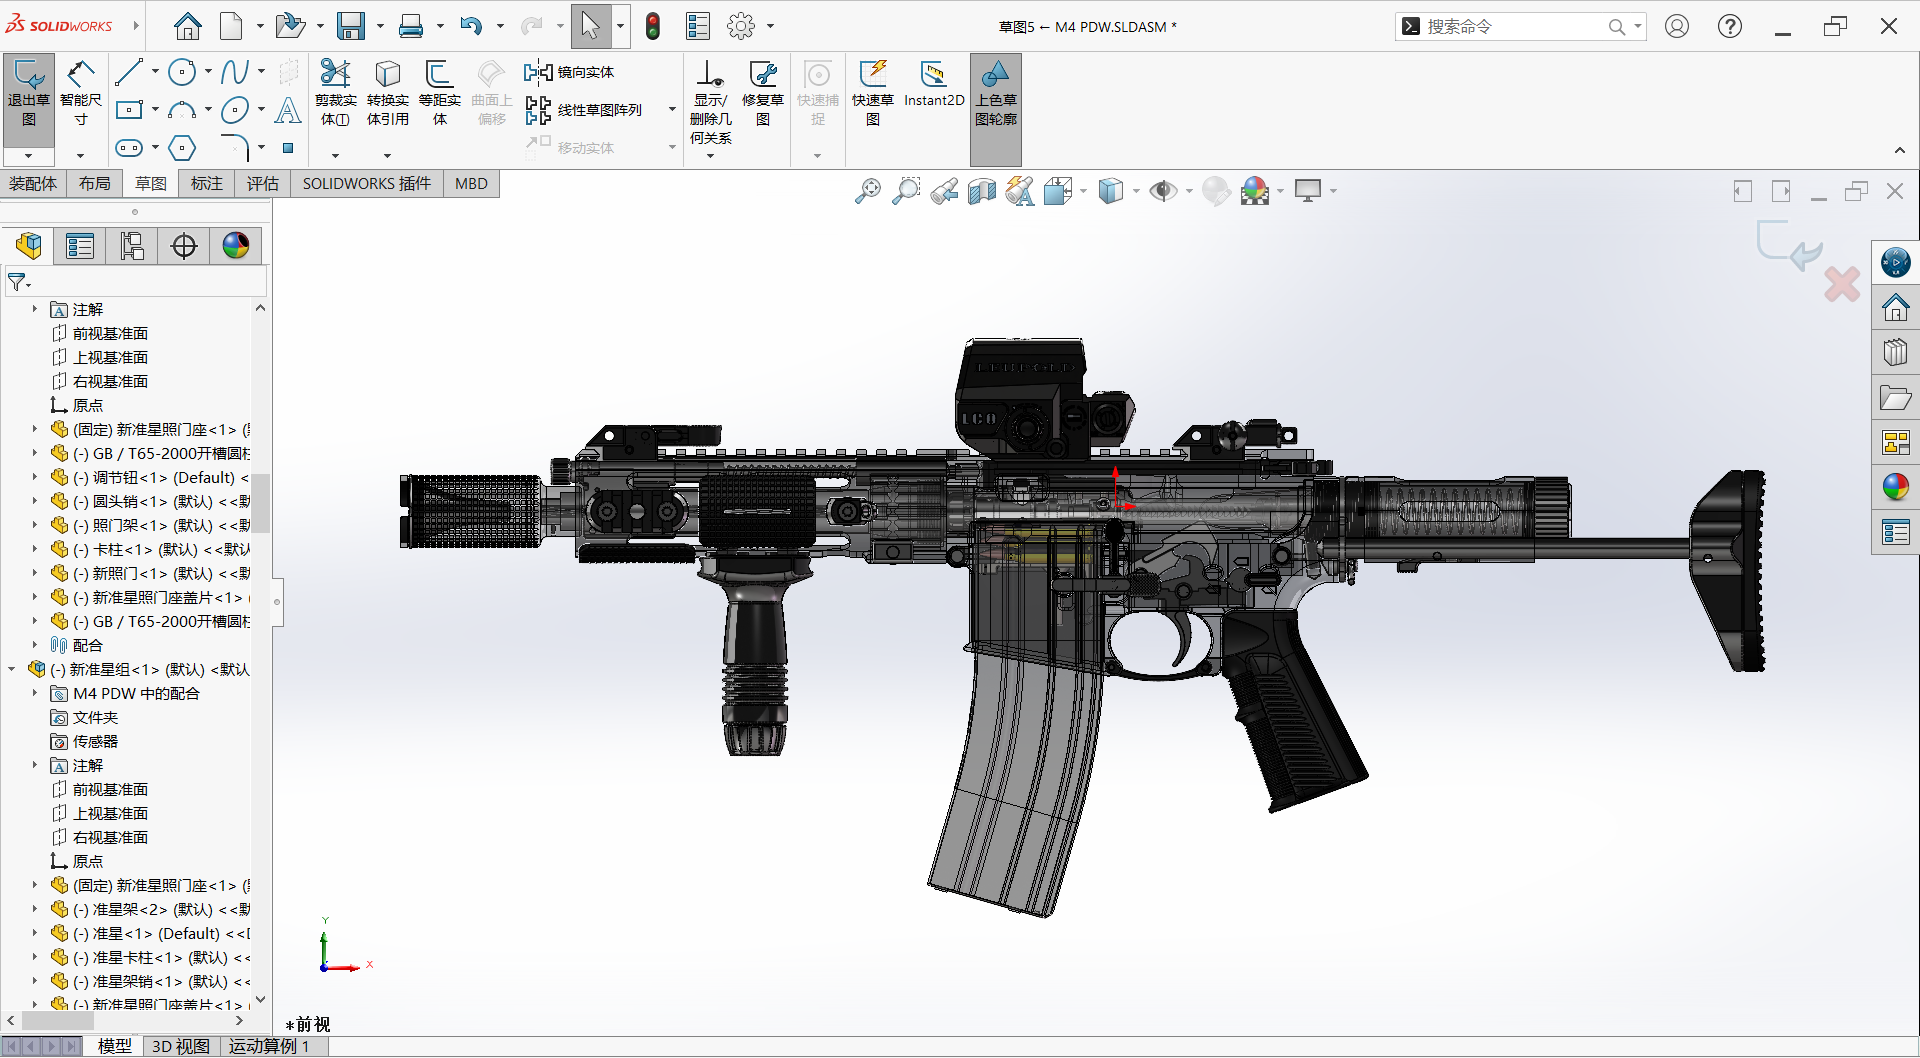The image size is (1920, 1058).
Task: Click Zoom to Fit in view toolbar
Action: (868, 191)
